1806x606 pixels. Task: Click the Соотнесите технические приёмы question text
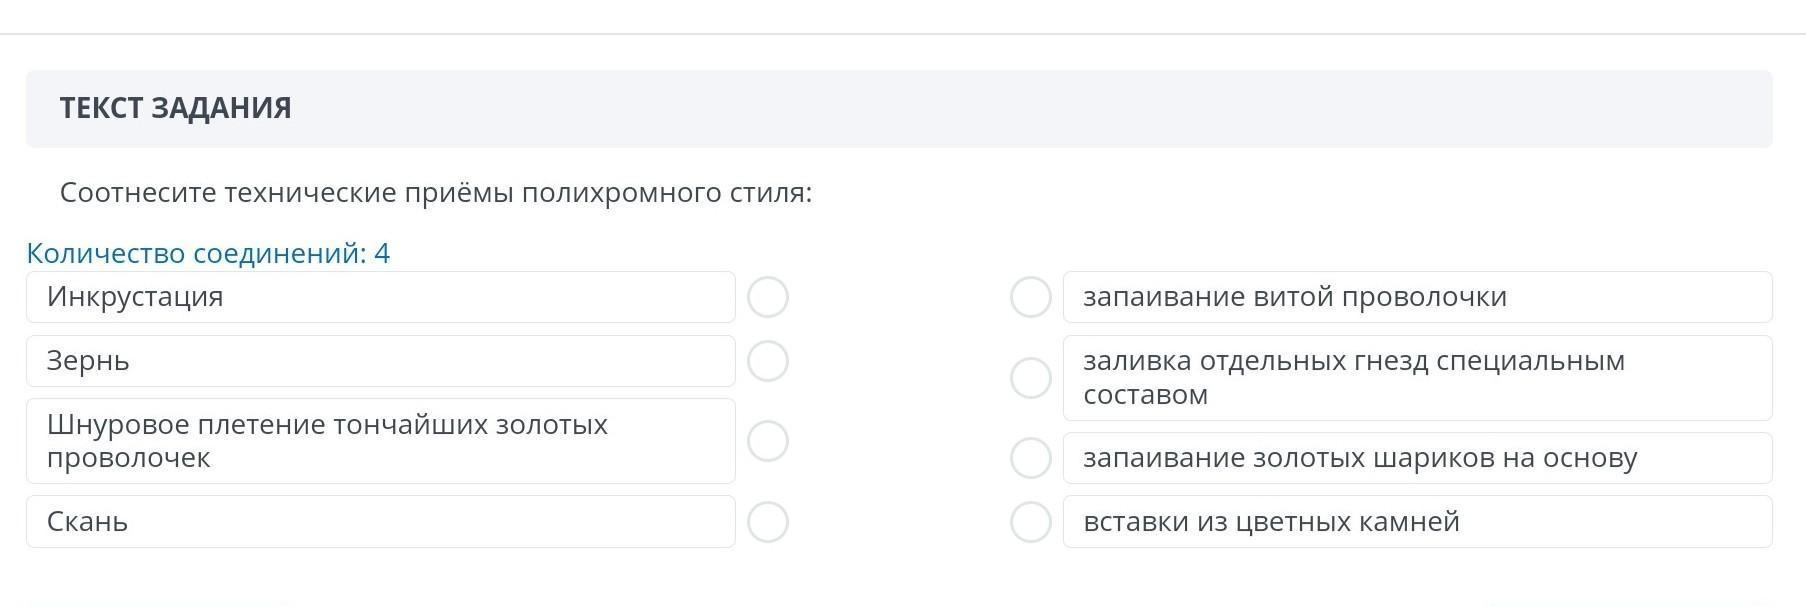[x=436, y=192]
